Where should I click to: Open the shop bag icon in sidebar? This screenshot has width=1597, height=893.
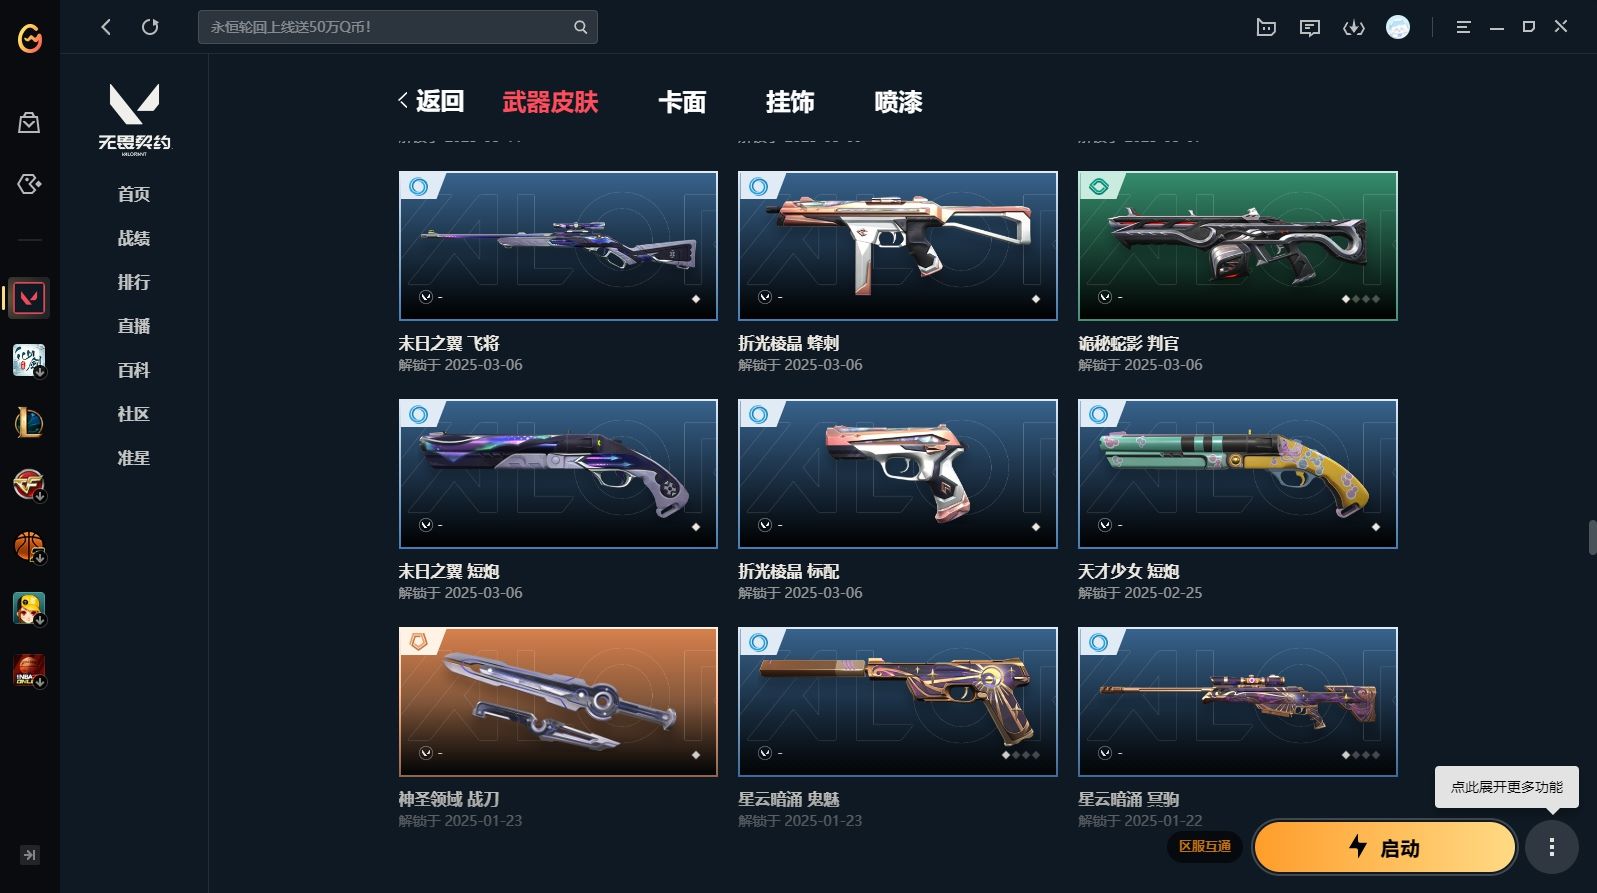click(x=29, y=123)
